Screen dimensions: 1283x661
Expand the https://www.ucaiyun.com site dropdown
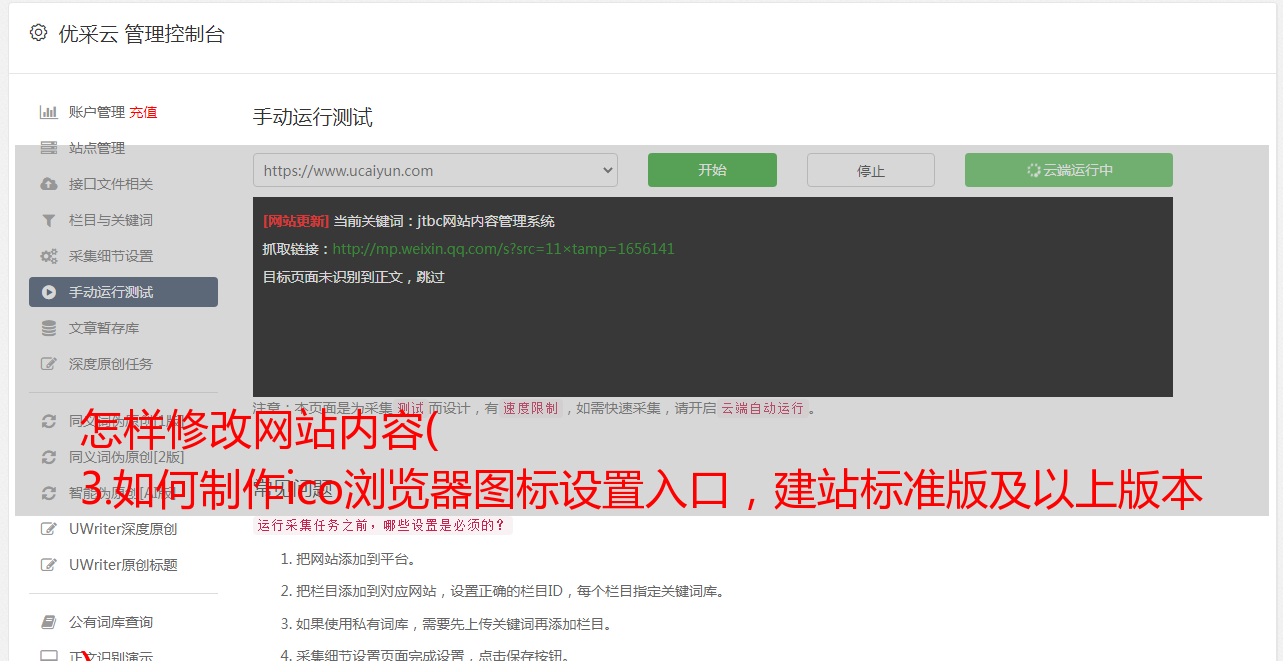point(435,170)
